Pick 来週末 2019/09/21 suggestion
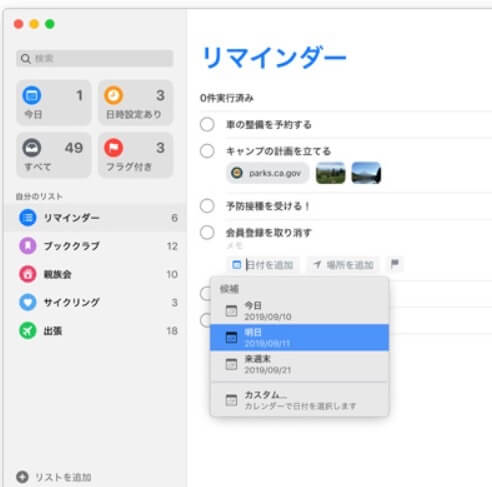 [299, 364]
